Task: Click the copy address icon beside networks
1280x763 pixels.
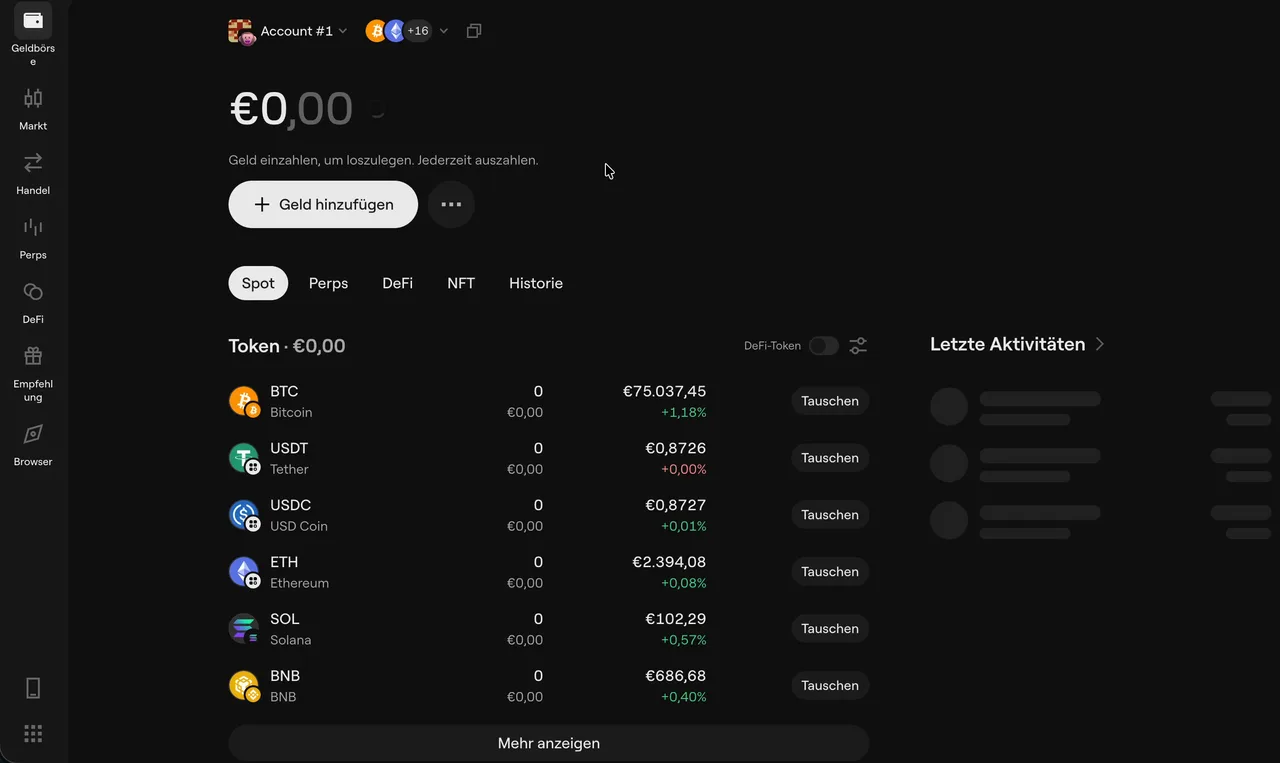Action: pyautogui.click(x=474, y=31)
